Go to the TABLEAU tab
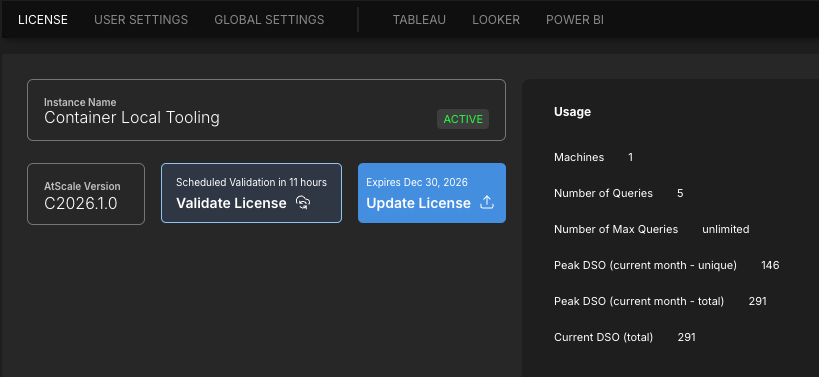This screenshot has width=819, height=377. [x=419, y=20]
